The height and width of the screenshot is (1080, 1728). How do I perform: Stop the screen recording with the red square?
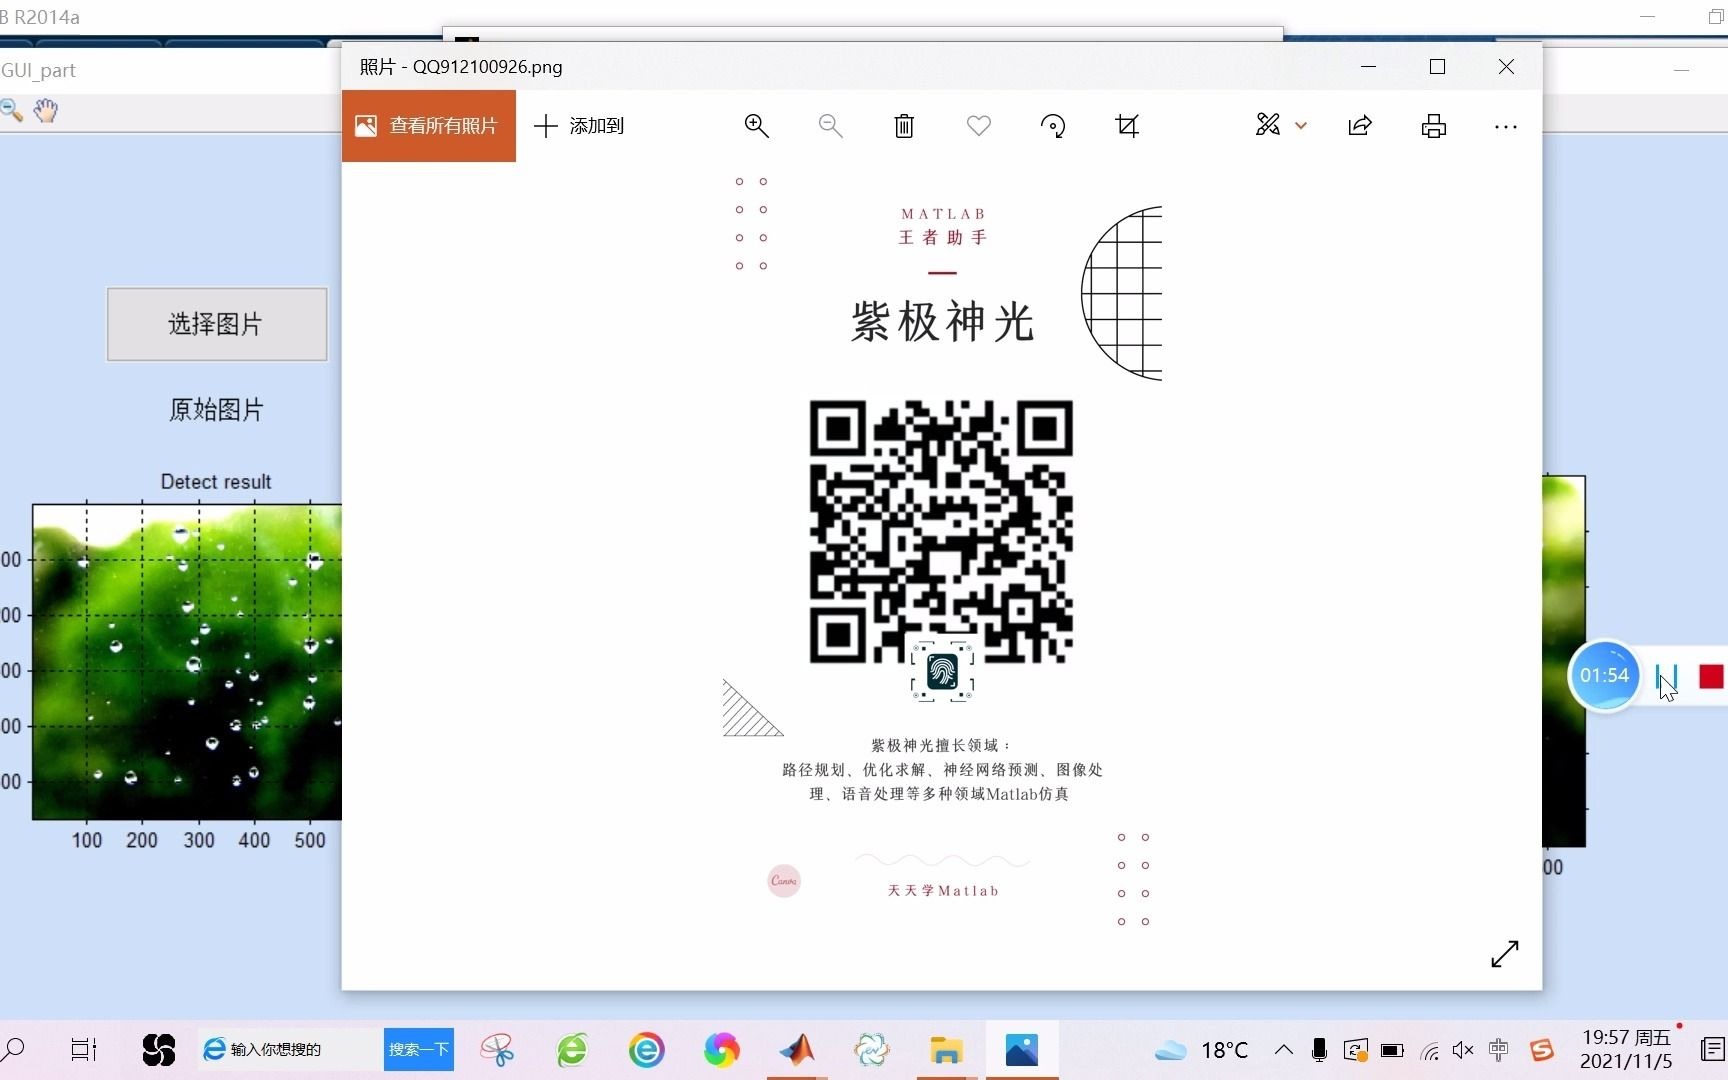click(x=1711, y=677)
